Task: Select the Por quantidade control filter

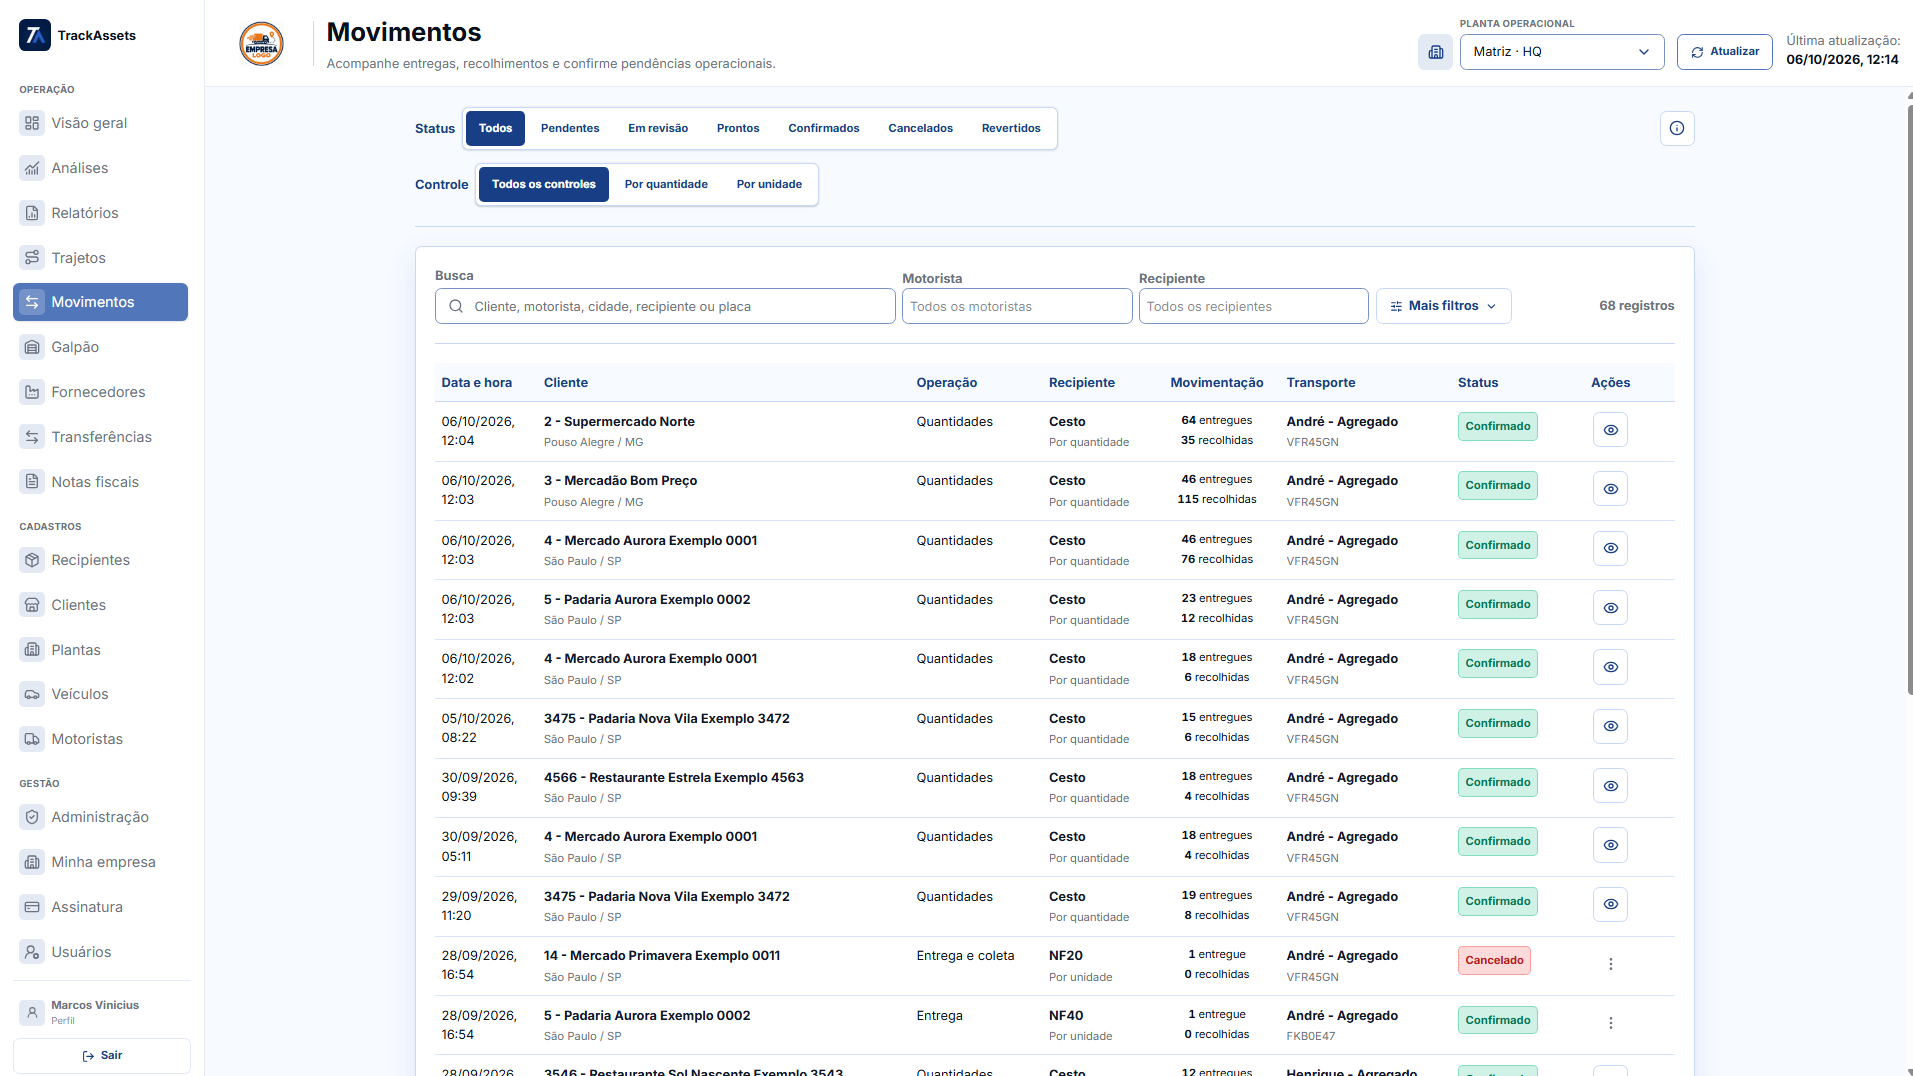Action: pos(666,184)
